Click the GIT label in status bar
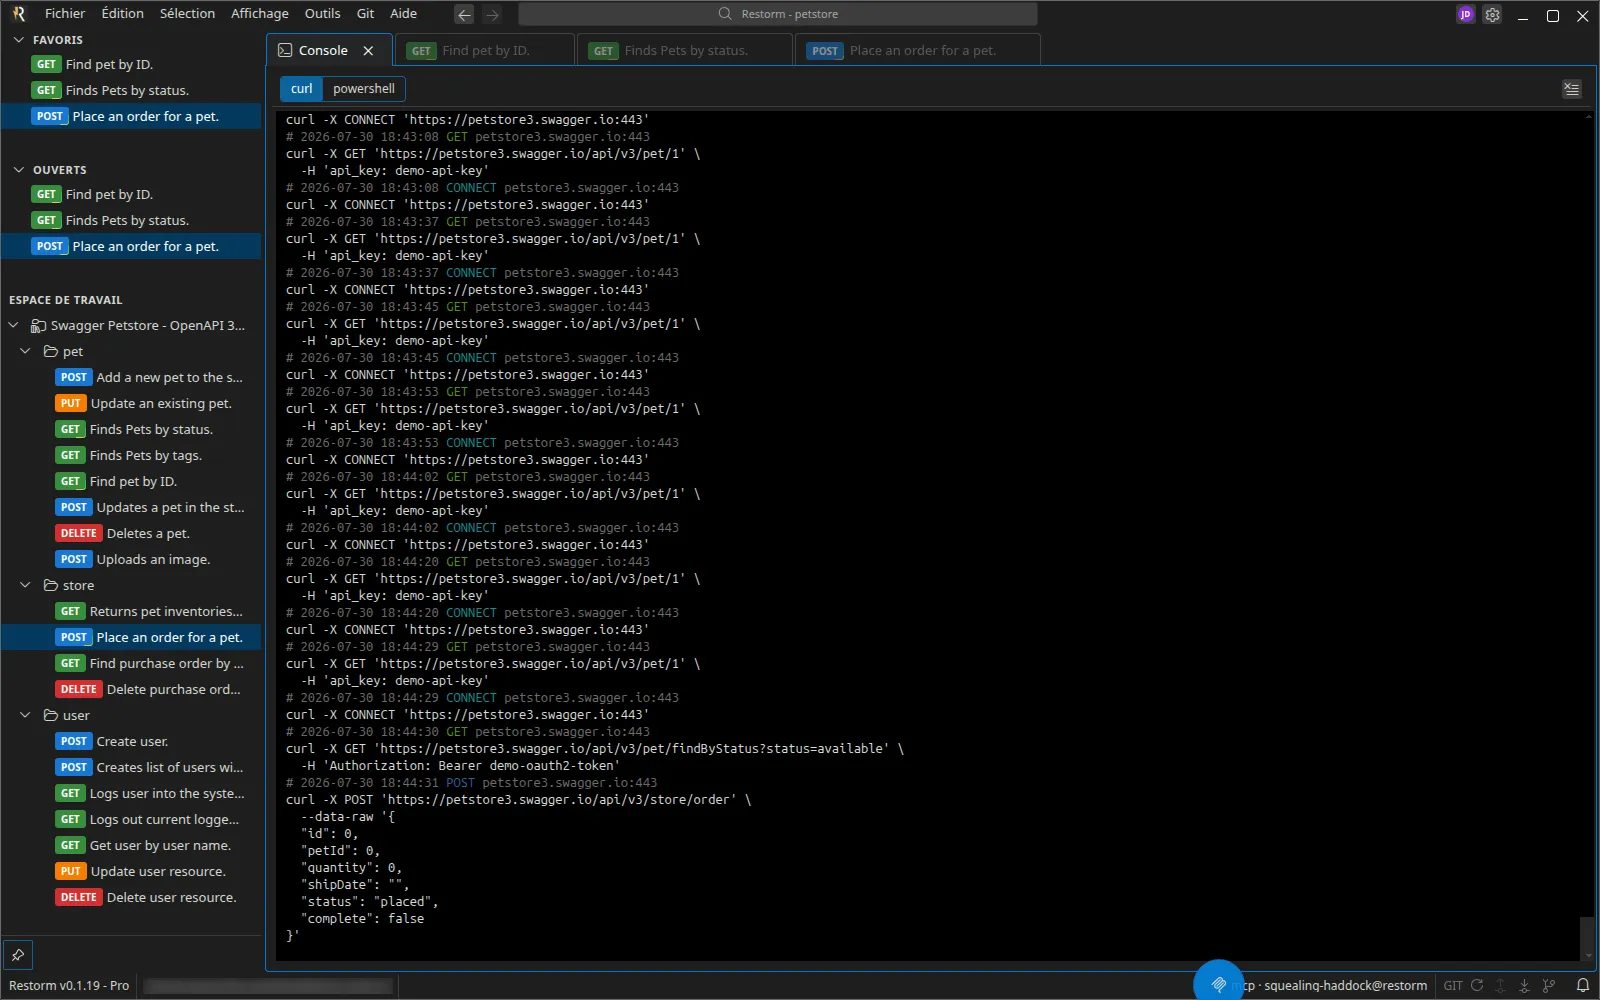Viewport: 1600px width, 1000px height. pyautogui.click(x=1453, y=985)
